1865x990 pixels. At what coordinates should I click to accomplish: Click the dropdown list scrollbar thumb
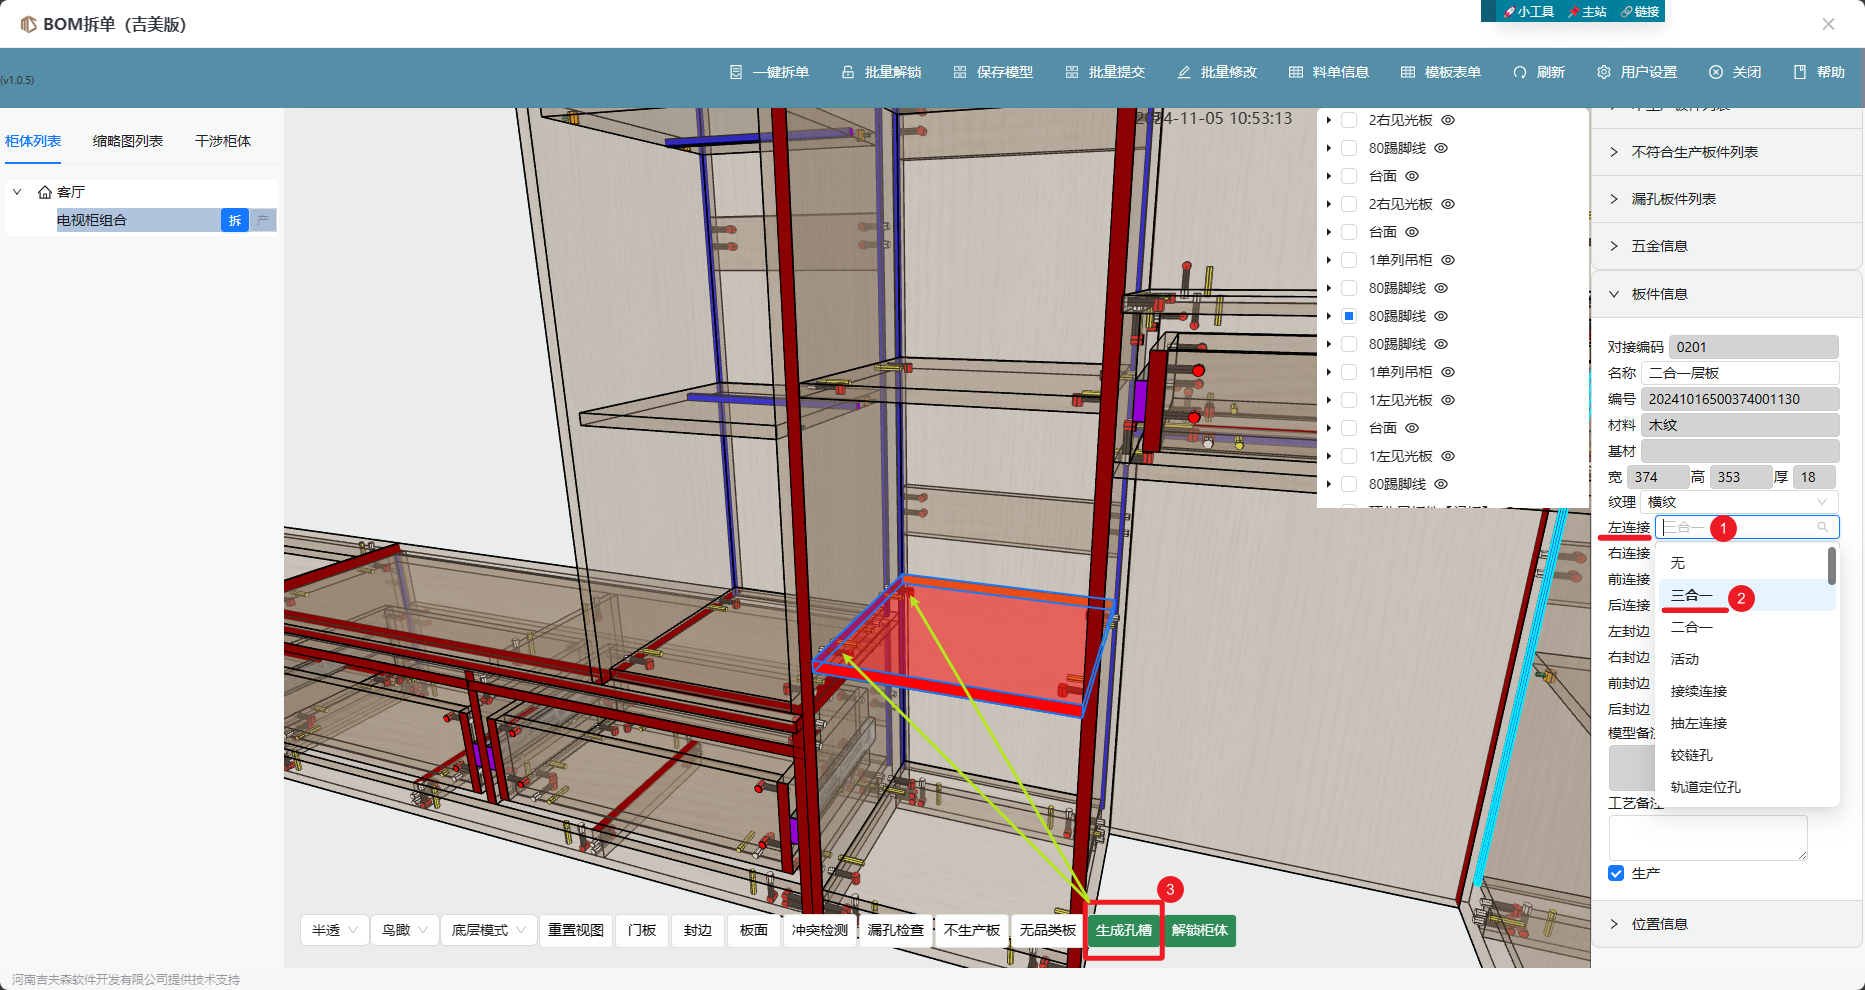[1831, 566]
